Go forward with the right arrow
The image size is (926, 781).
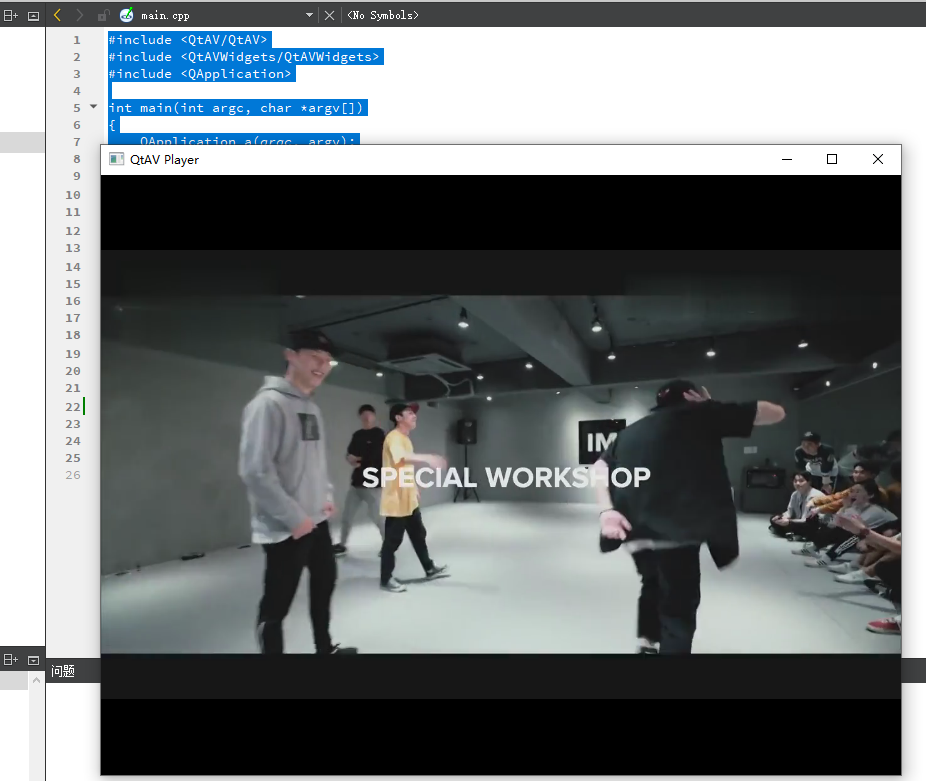tap(80, 15)
